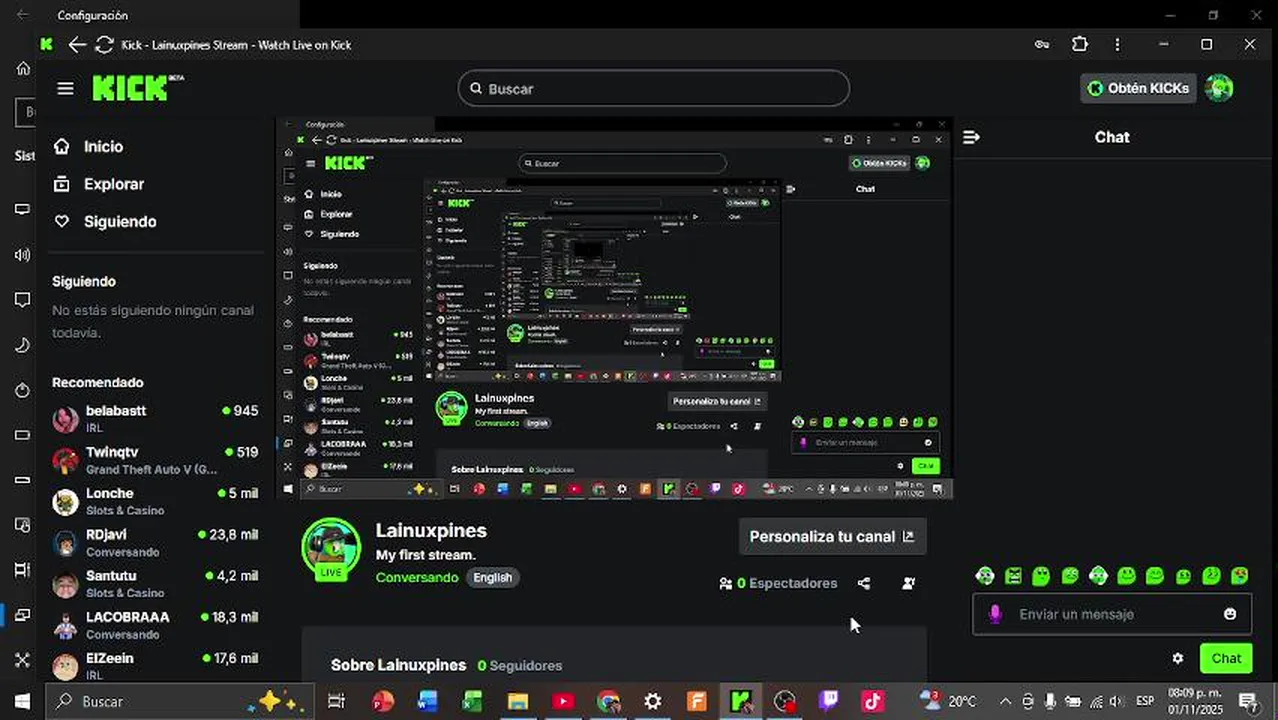Launch Excel from the taskbar
Viewport: 1278px width, 720px height.
(472, 701)
